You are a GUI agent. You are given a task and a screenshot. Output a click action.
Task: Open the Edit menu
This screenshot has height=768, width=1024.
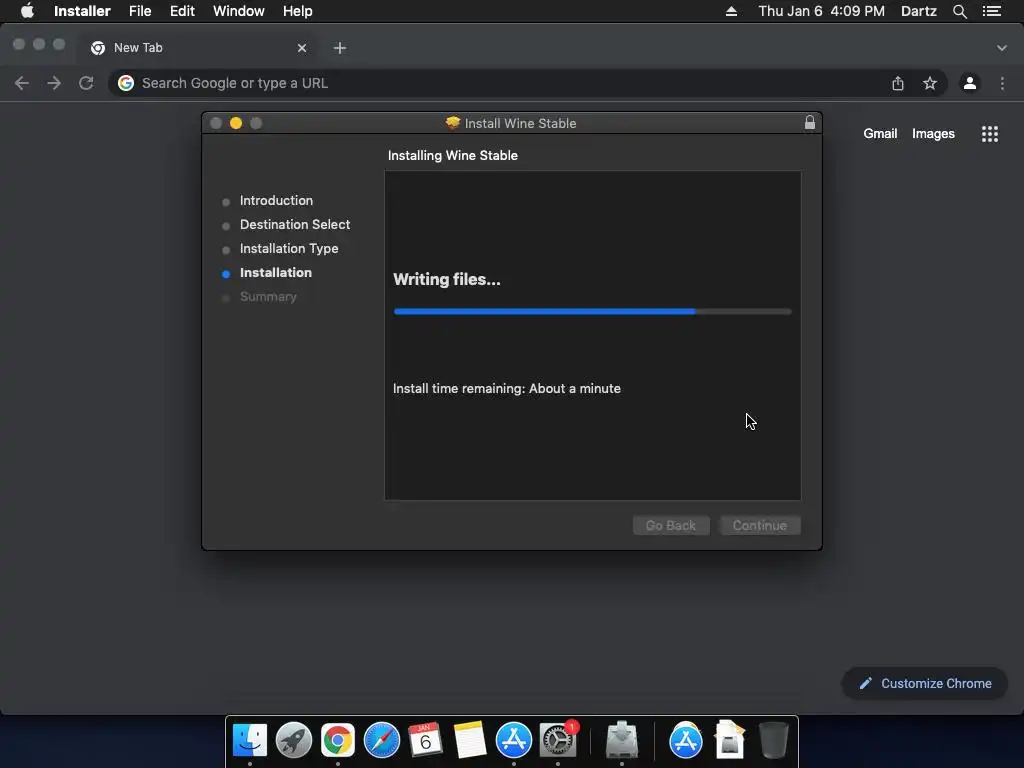182,11
